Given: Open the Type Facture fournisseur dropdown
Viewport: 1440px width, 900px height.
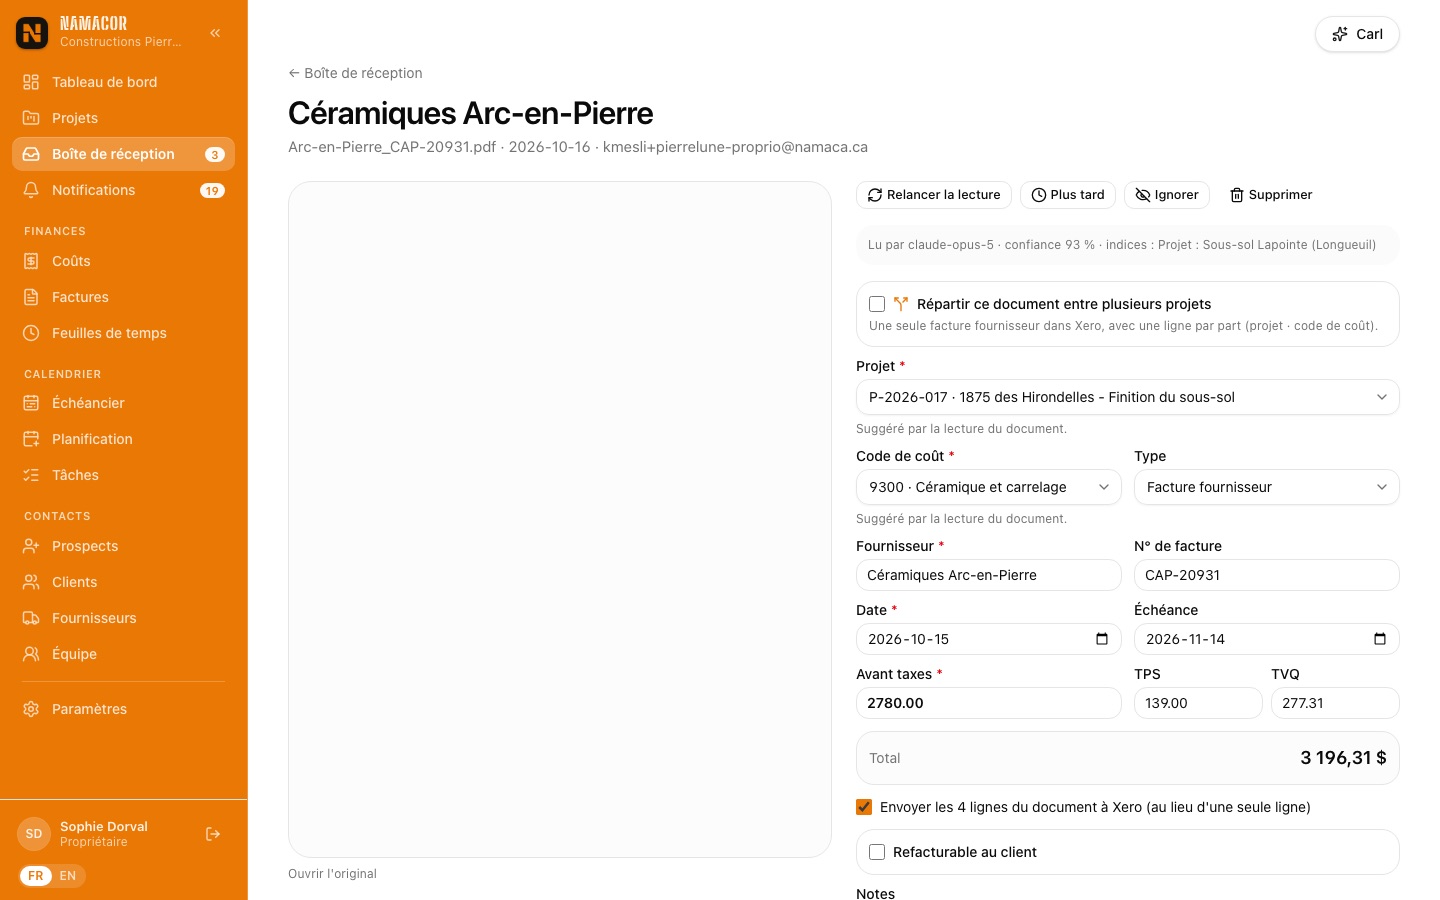Looking at the screenshot, I should click(x=1267, y=487).
